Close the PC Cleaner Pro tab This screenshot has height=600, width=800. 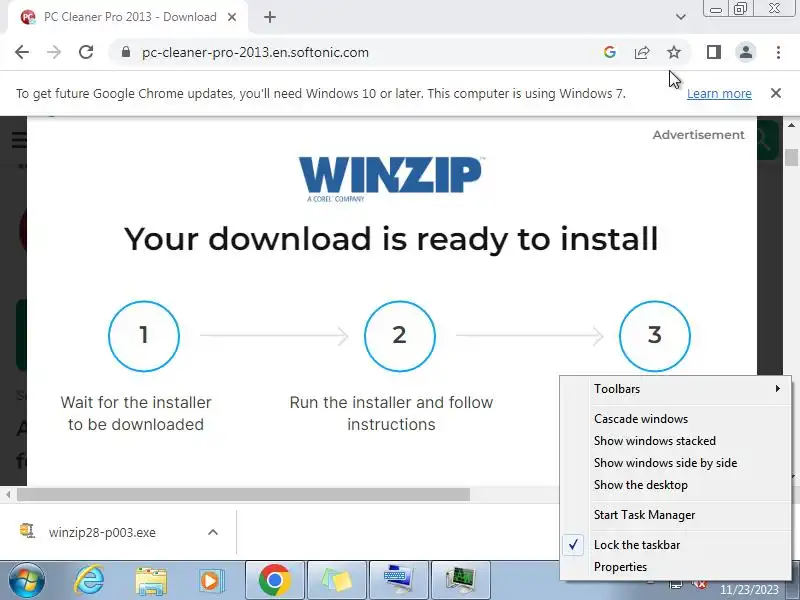pyautogui.click(x=232, y=17)
